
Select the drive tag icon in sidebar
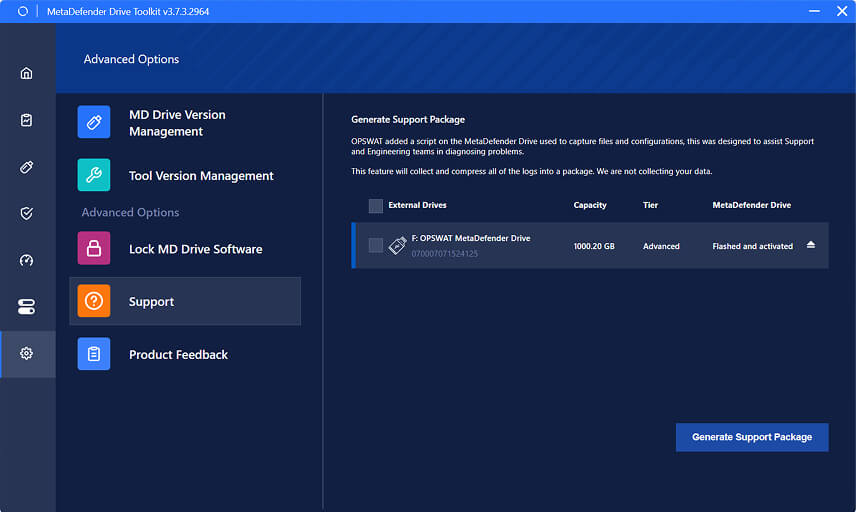click(x=27, y=167)
